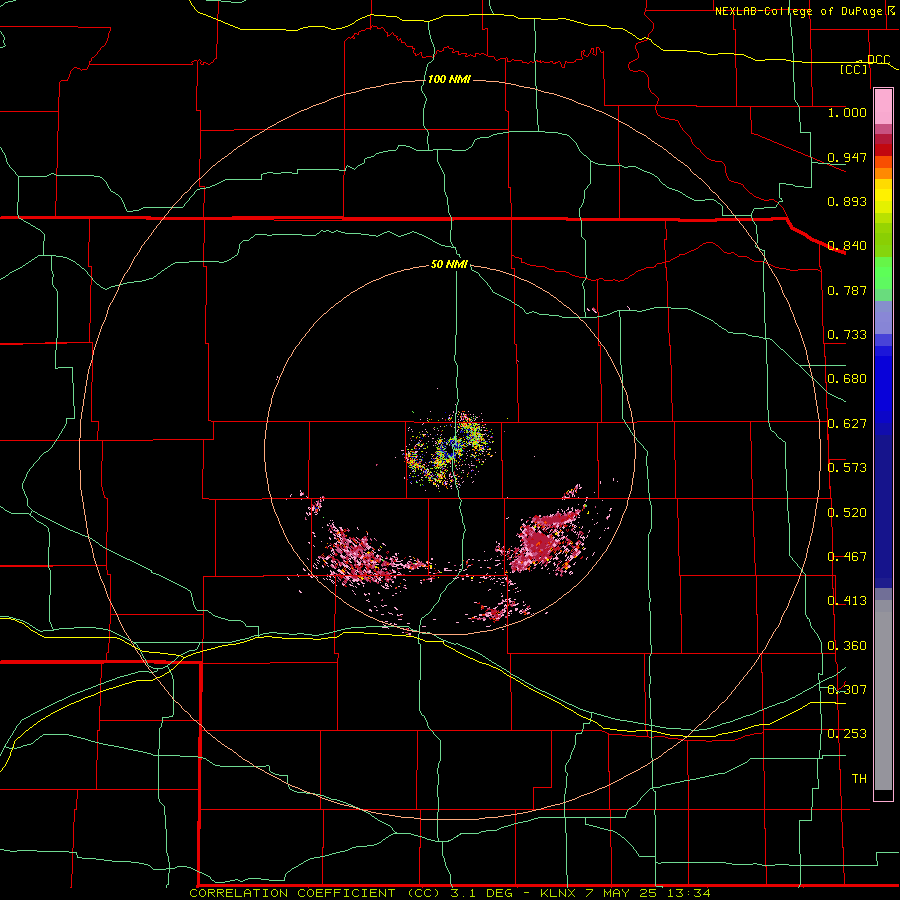
Task: Click the blue-yellow radar clutter at center
Action: tap(450, 451)
